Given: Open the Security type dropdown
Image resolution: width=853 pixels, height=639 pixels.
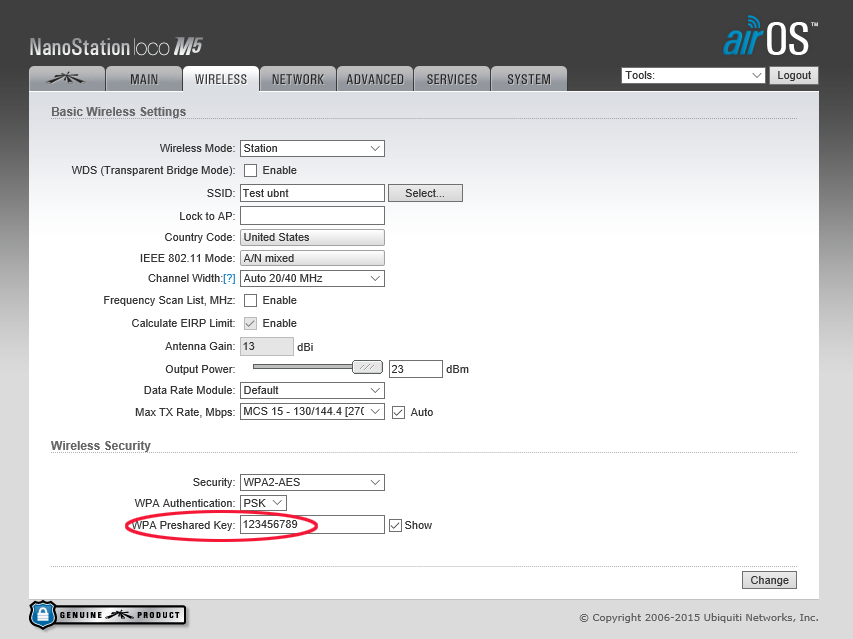Looking at the screenshot, I should click(312, 482).
